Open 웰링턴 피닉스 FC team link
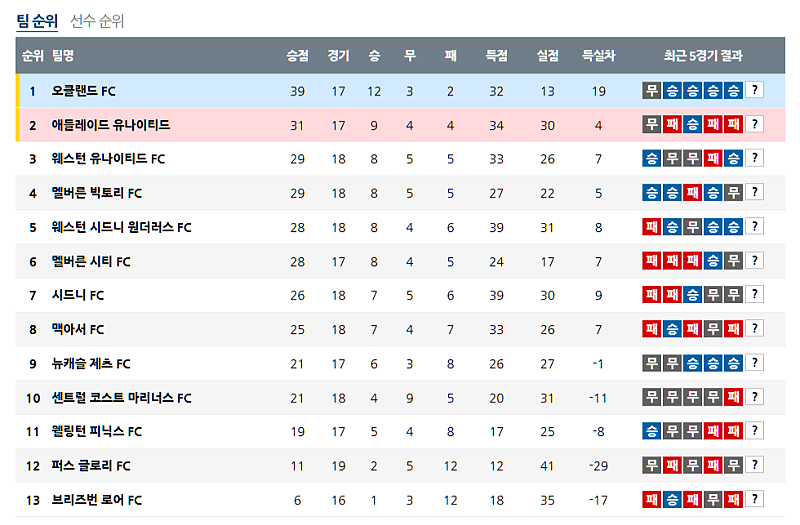 pos(97,431)
